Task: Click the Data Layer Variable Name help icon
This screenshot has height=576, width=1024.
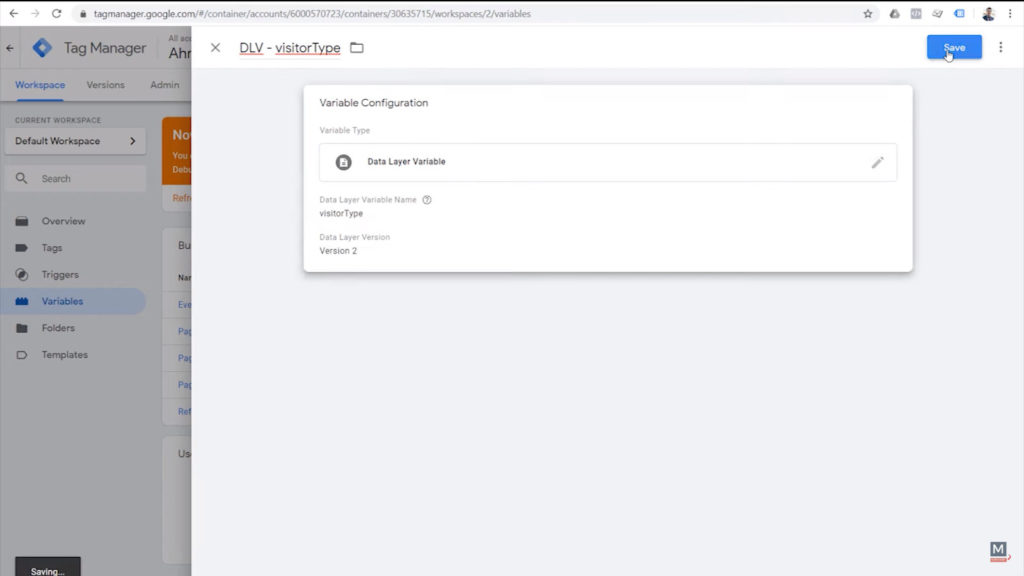Action: [427, 199]
